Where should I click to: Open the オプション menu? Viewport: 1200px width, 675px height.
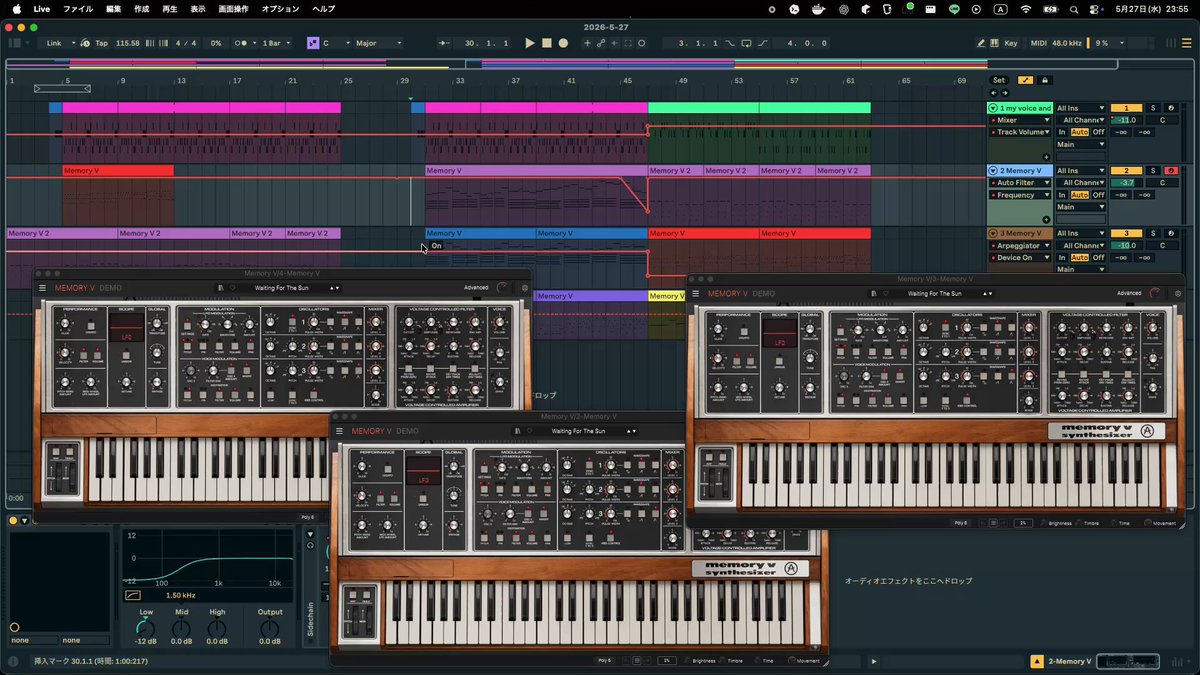pos(280,9)
